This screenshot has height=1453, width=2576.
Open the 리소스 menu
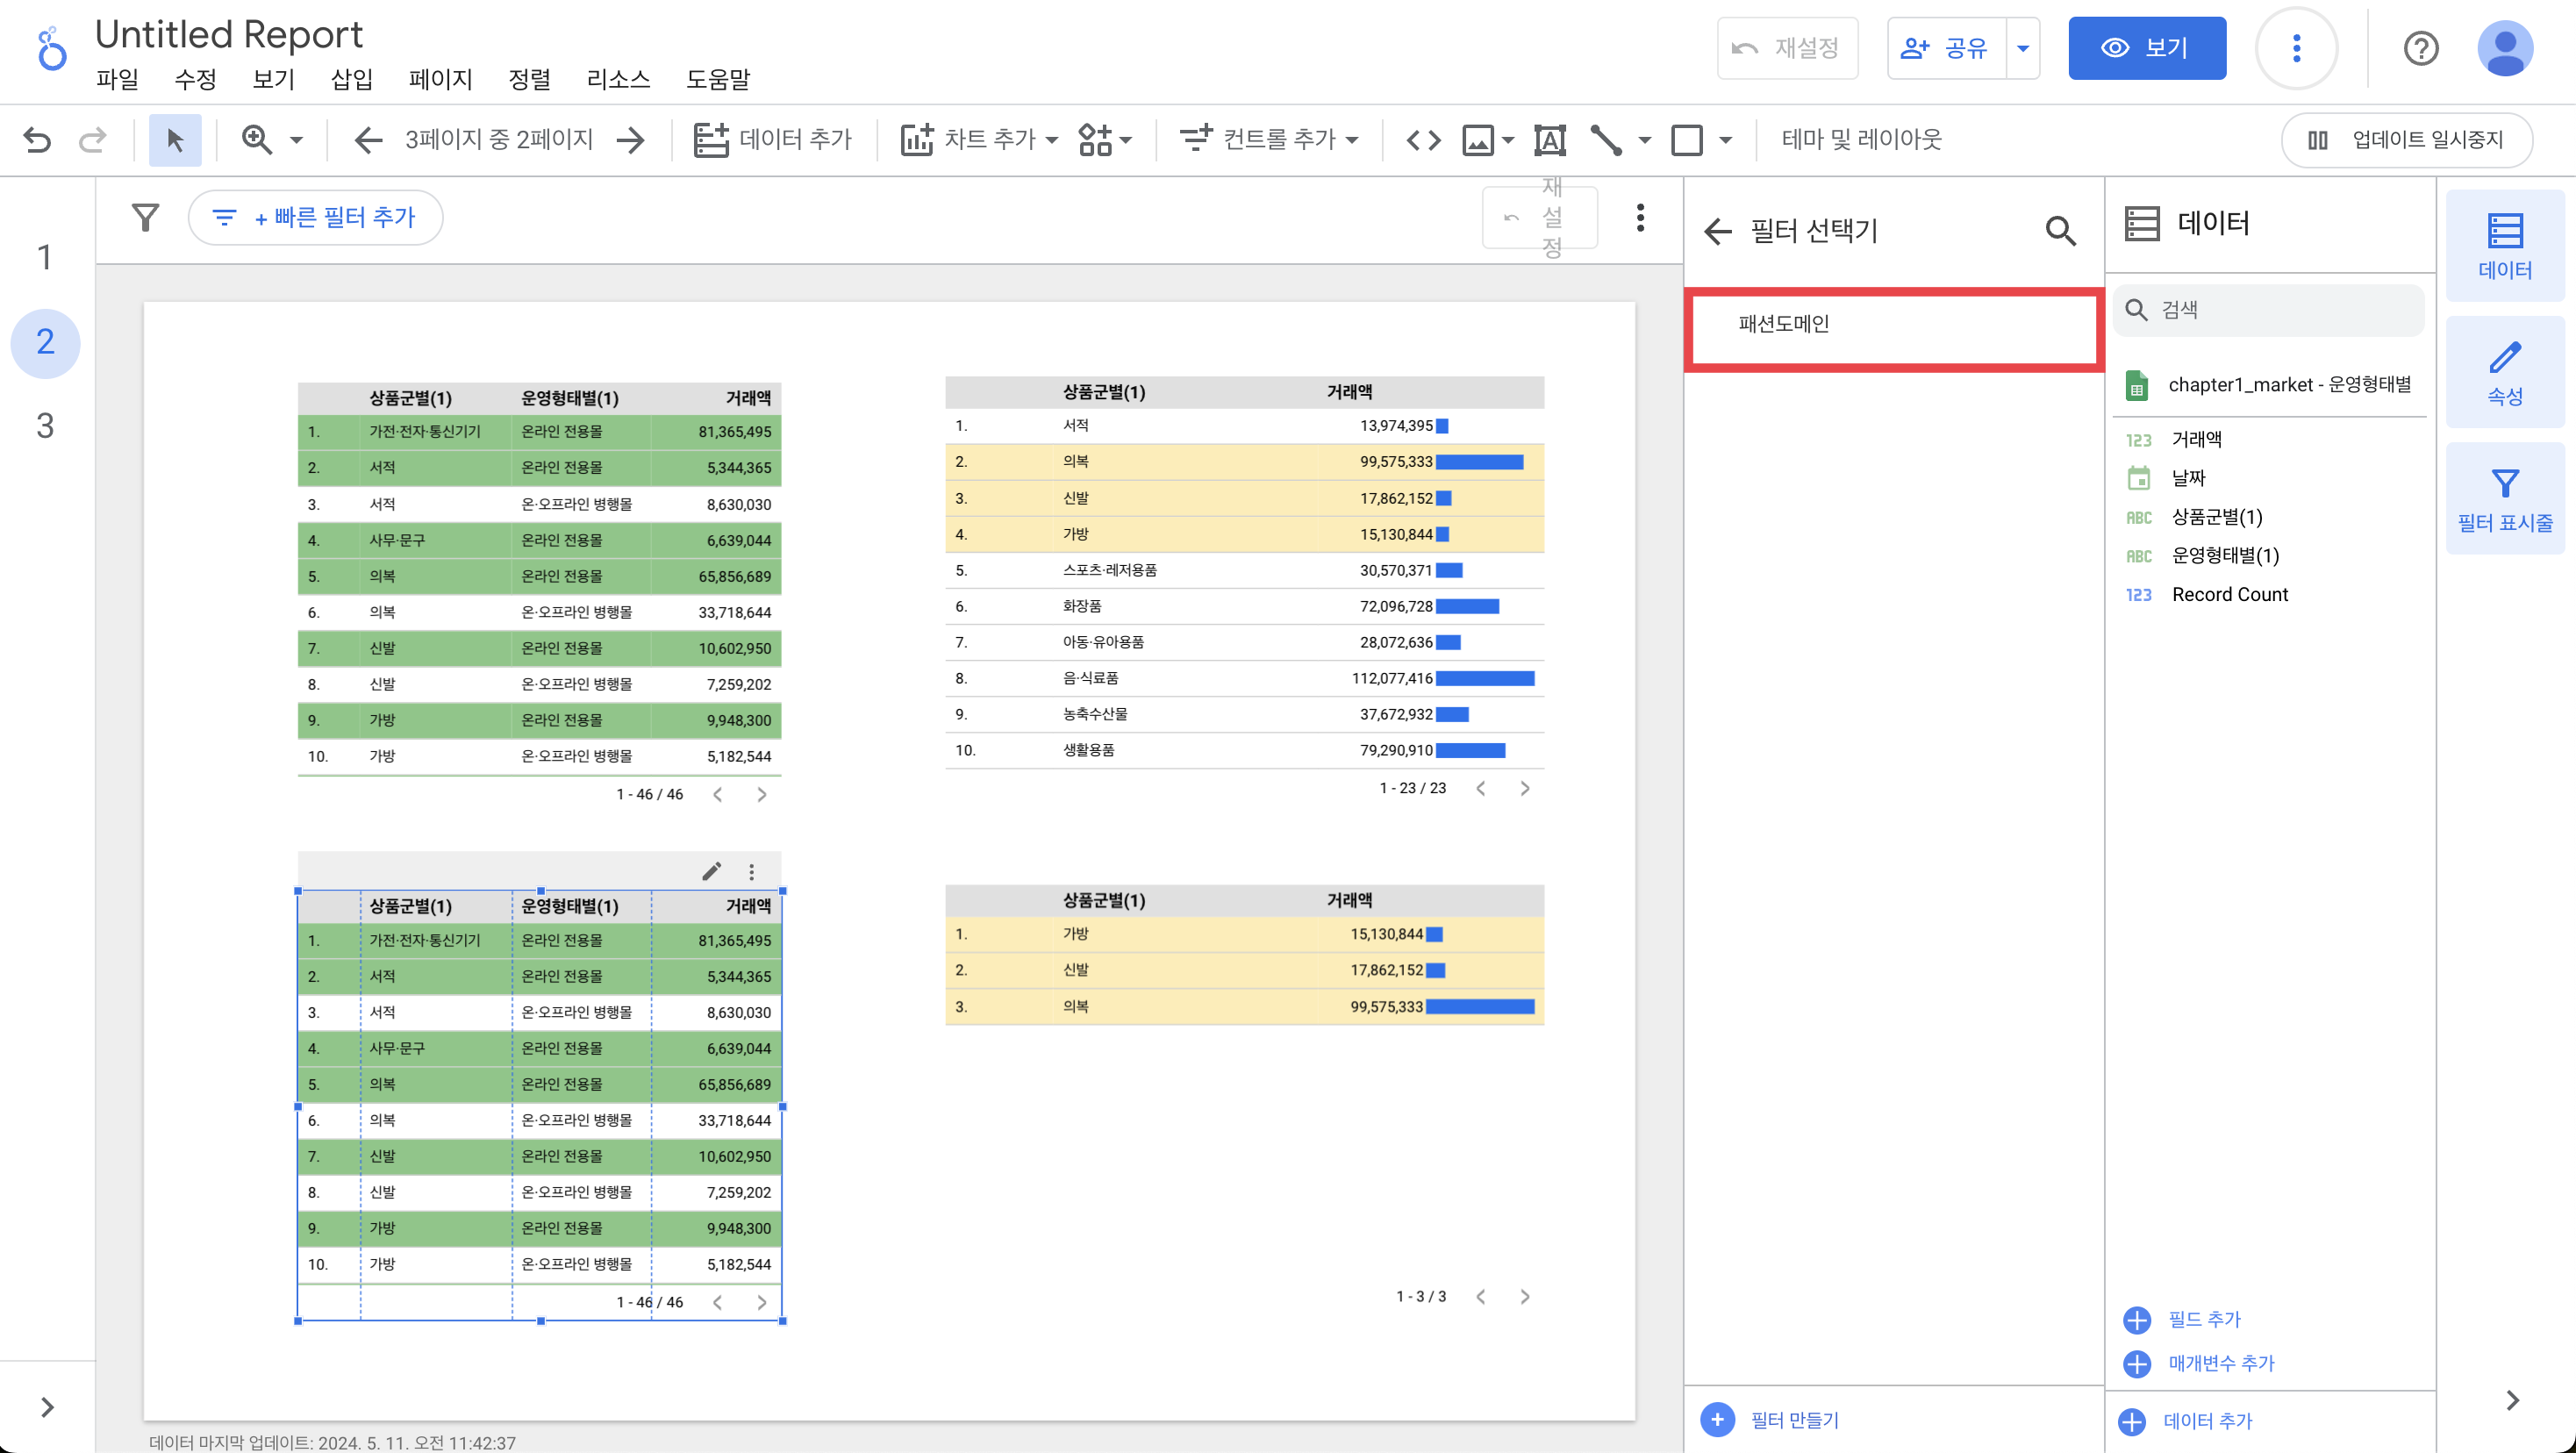(x=617, y=80)
